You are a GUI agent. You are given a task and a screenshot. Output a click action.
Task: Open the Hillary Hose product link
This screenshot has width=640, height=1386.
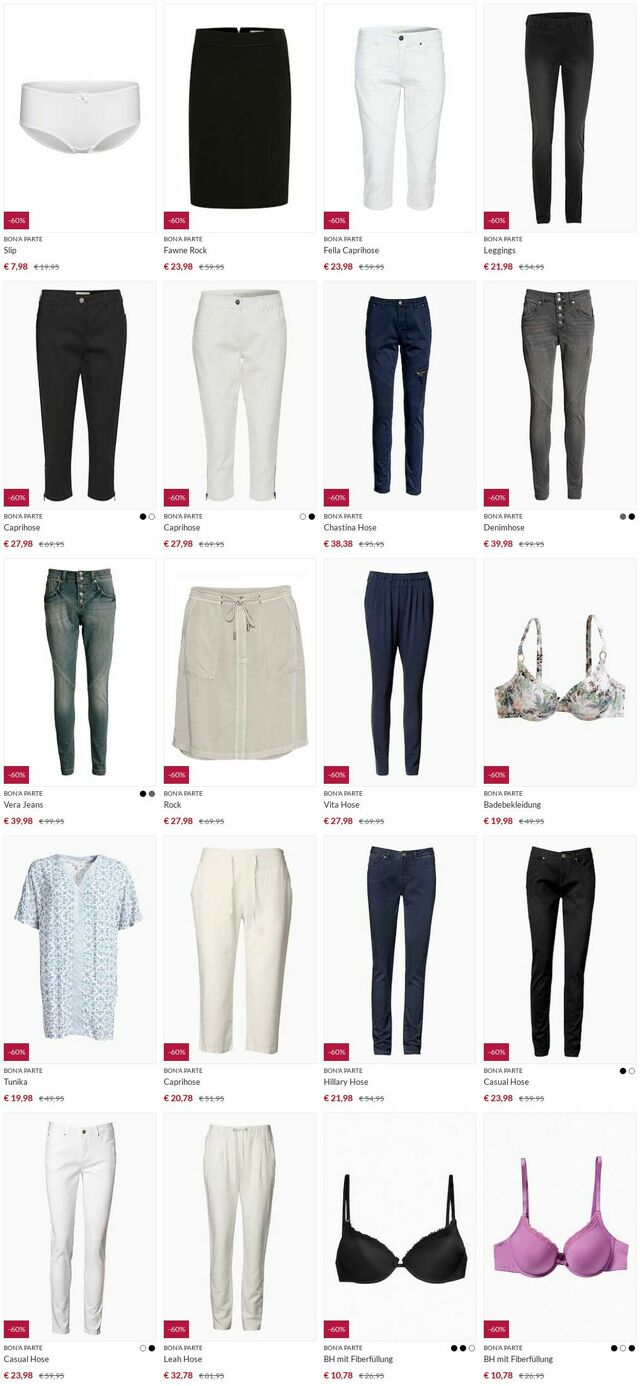click(x=346, y=1082)
